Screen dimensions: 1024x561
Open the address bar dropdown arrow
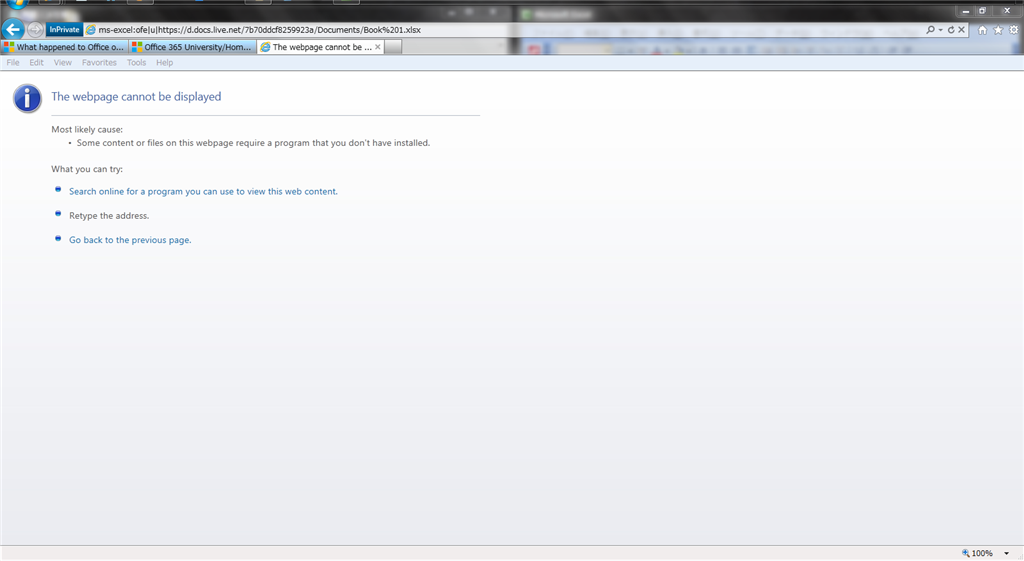click(940, 30)
